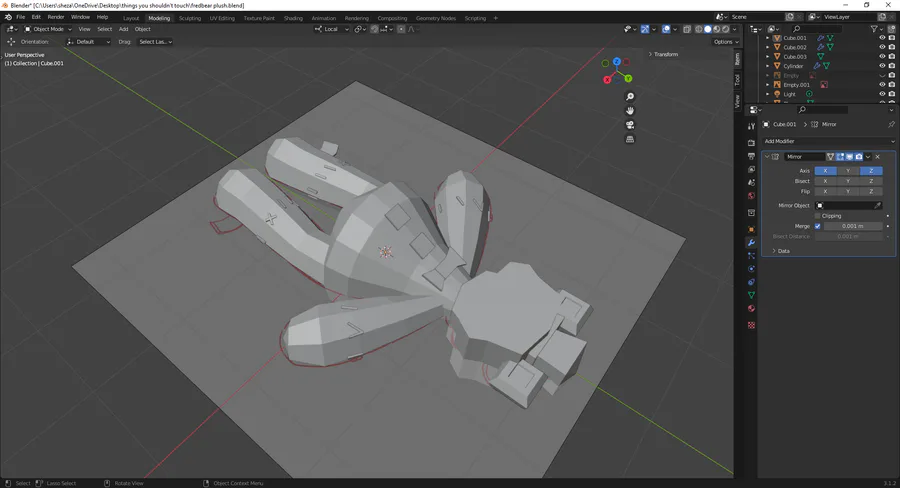This screenshot has height=488, width=900.
Task: Toggle Mirror modifier show in render
Action: 859,157
